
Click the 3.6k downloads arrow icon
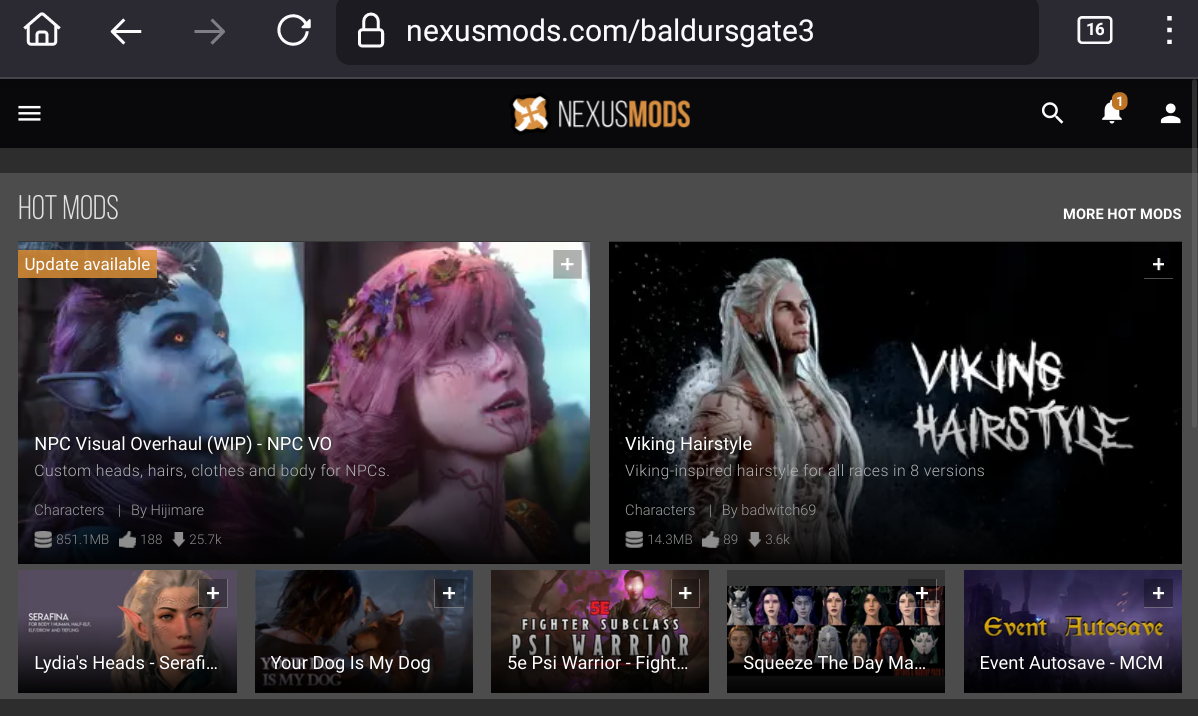[754, 539]
